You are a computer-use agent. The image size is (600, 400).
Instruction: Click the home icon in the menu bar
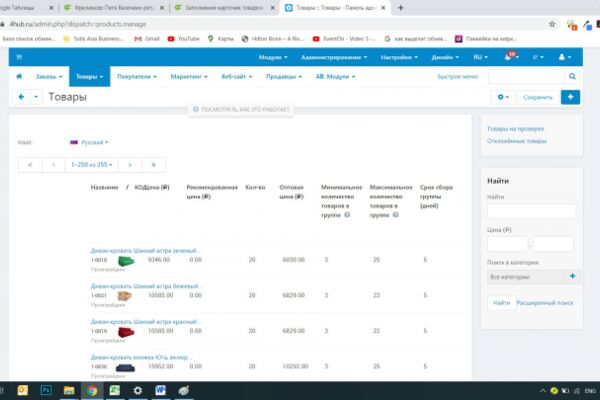[19, 76]
